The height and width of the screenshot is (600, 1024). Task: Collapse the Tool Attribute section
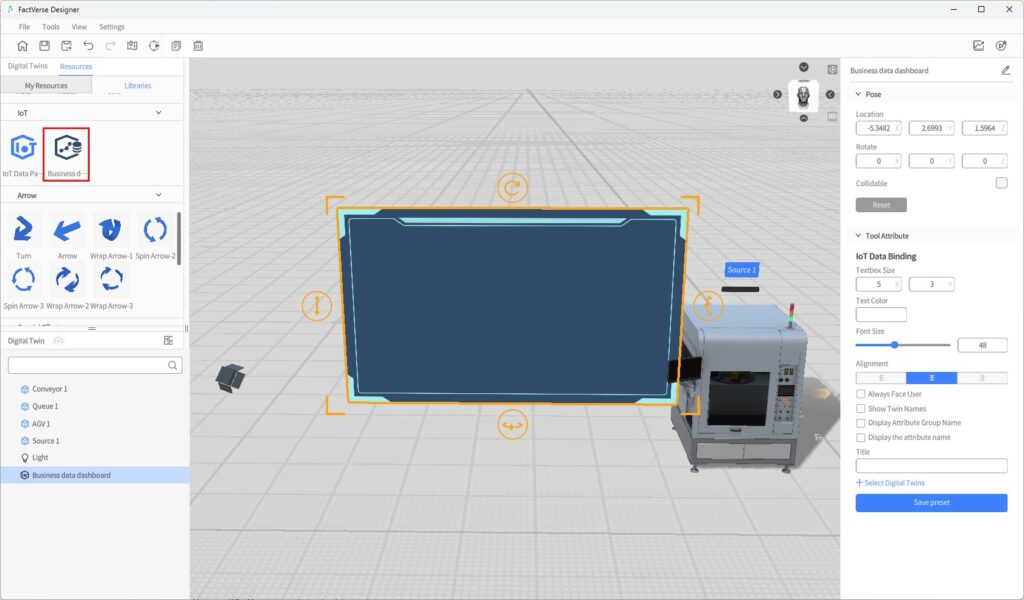[x=858, y=236]
